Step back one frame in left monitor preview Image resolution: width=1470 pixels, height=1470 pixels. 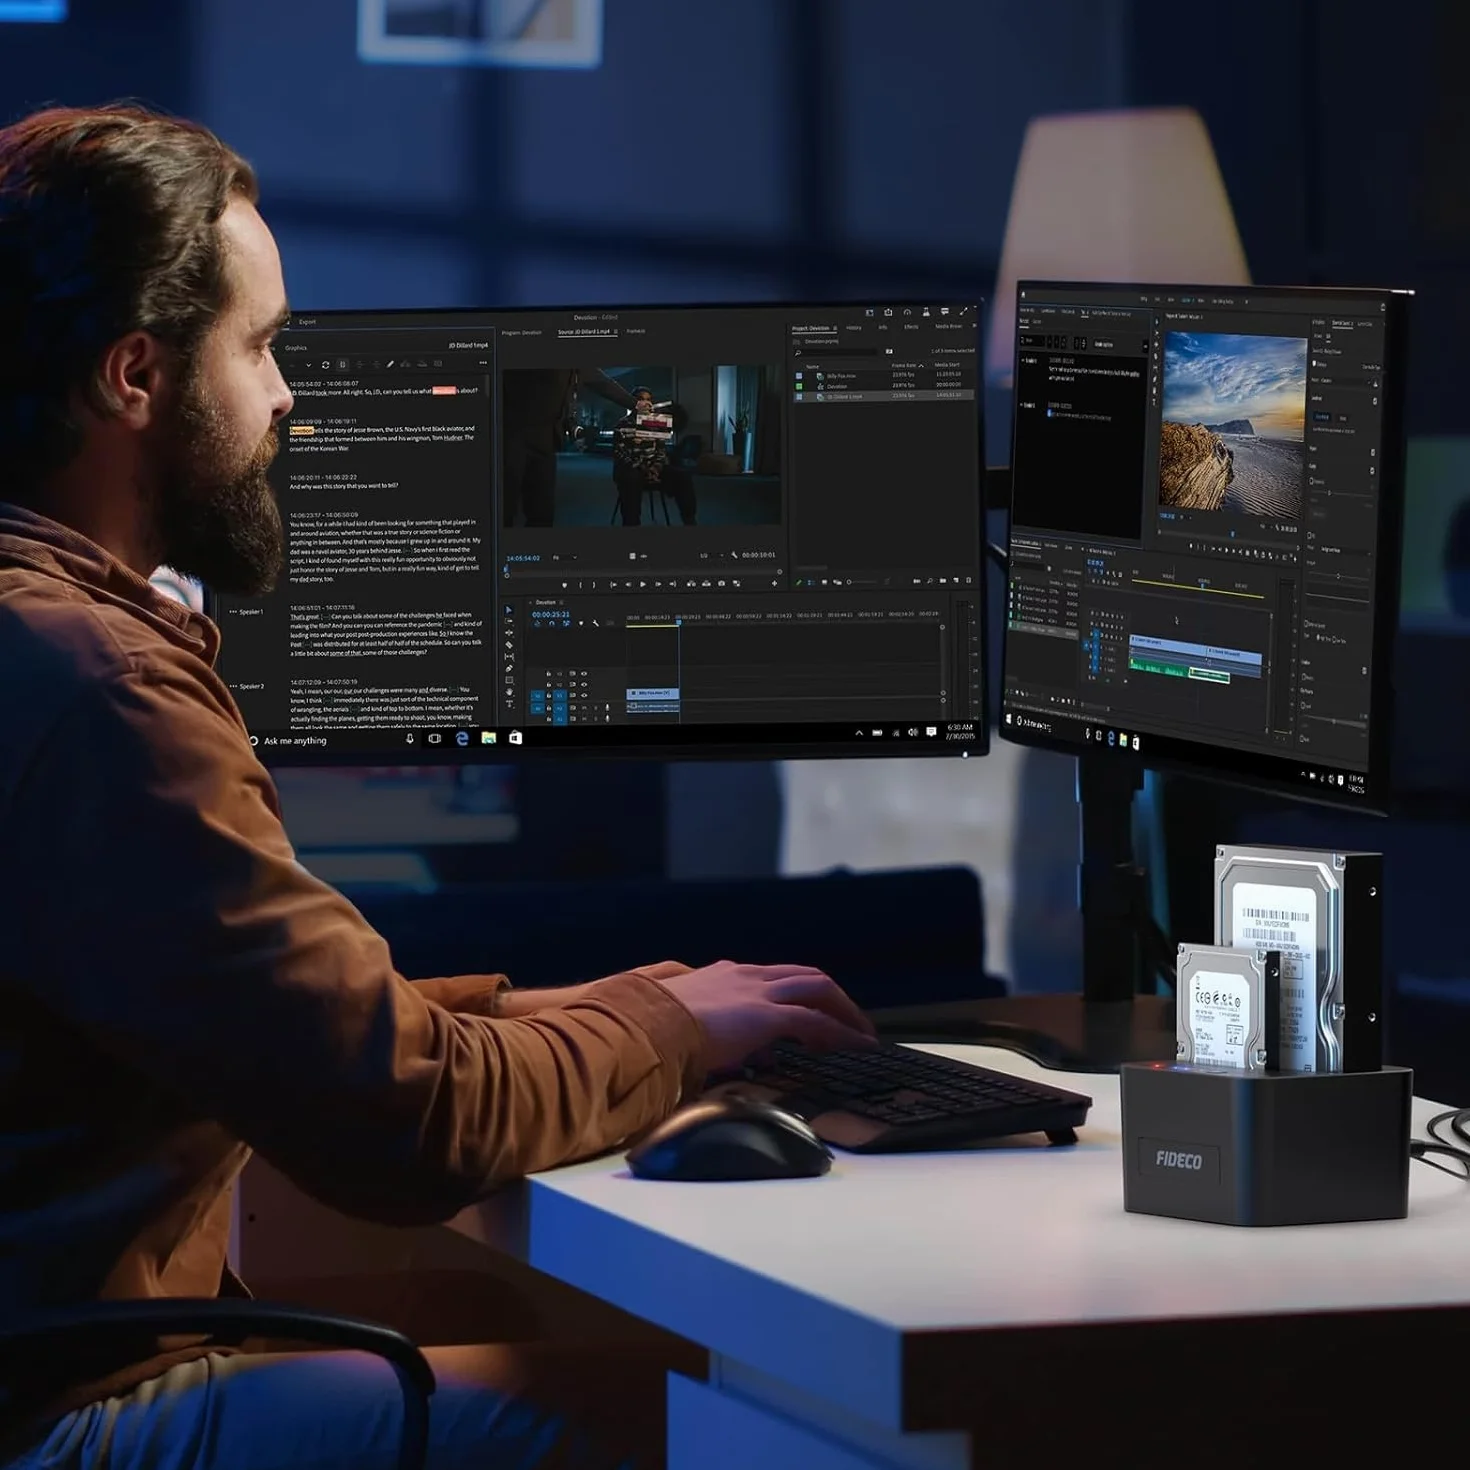tap(627, 584)
